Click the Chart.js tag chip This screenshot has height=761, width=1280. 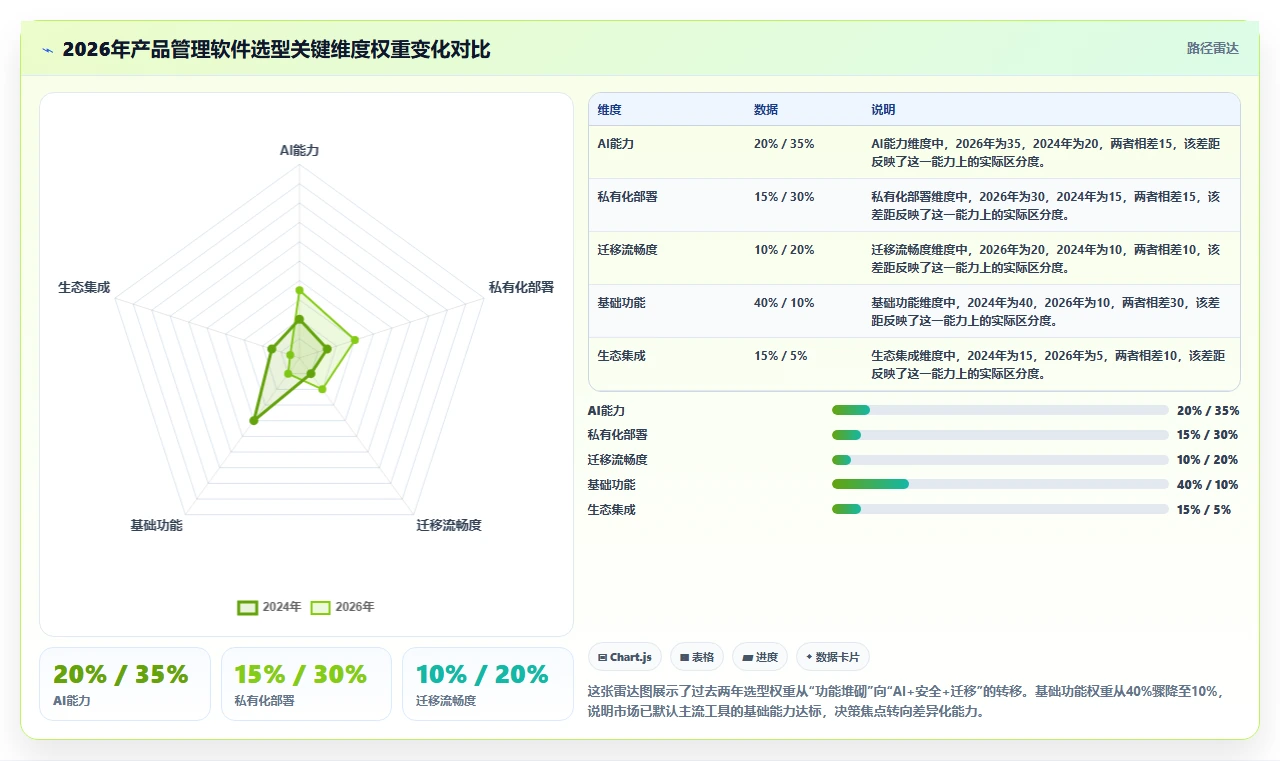(625, 657)
